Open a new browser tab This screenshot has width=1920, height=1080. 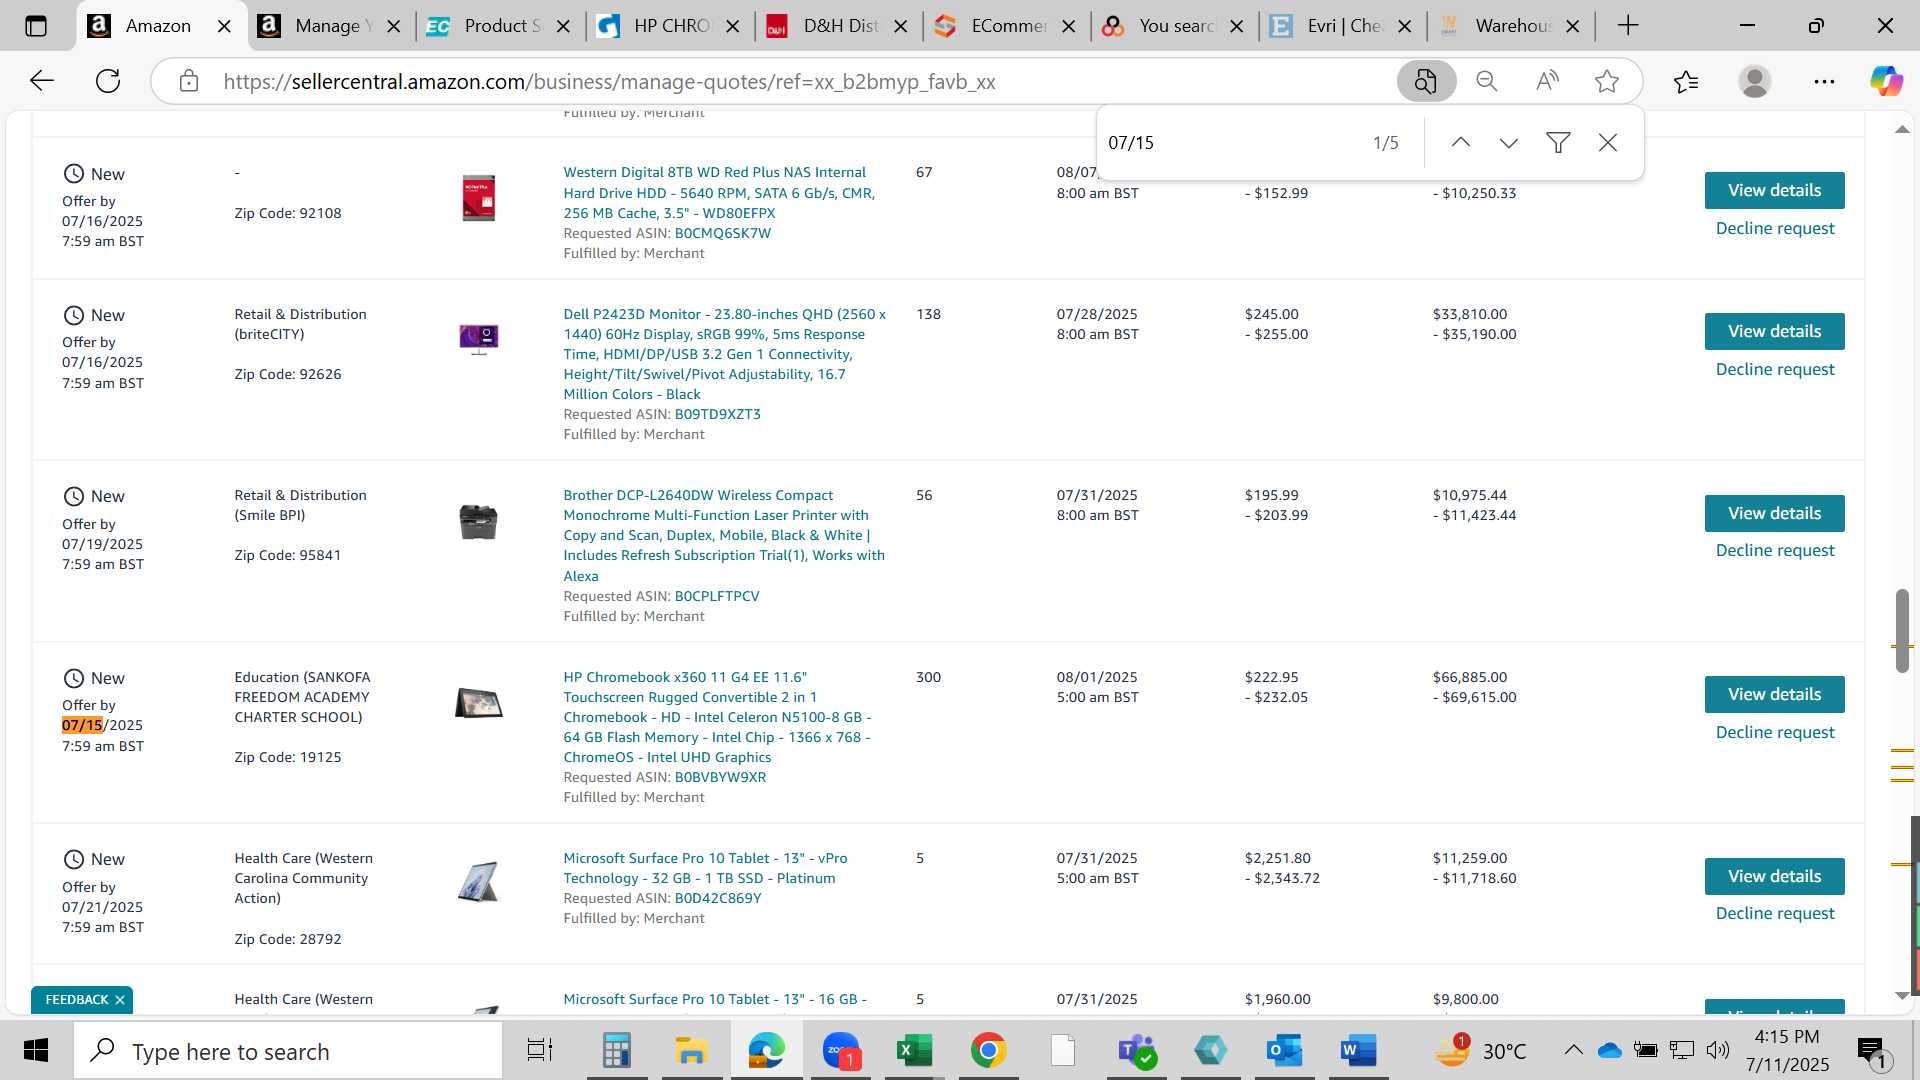point(1628,26)
